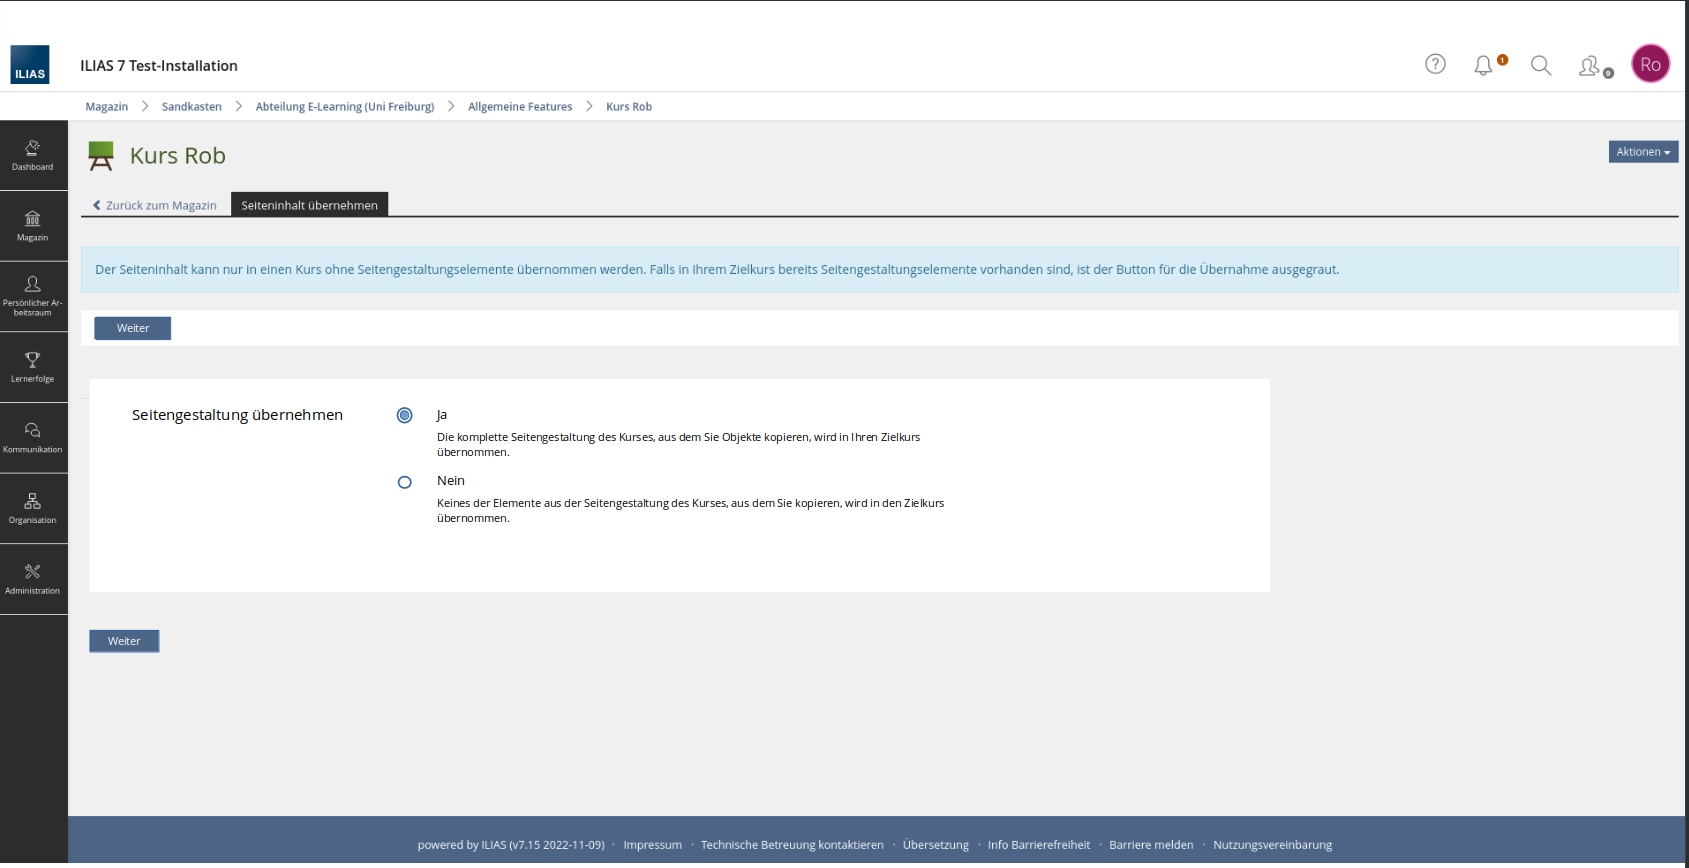The width and height of the screenshot is (1689, 868).
Task: Open the Dashboard sidebar icon
Action: [33, 155]
